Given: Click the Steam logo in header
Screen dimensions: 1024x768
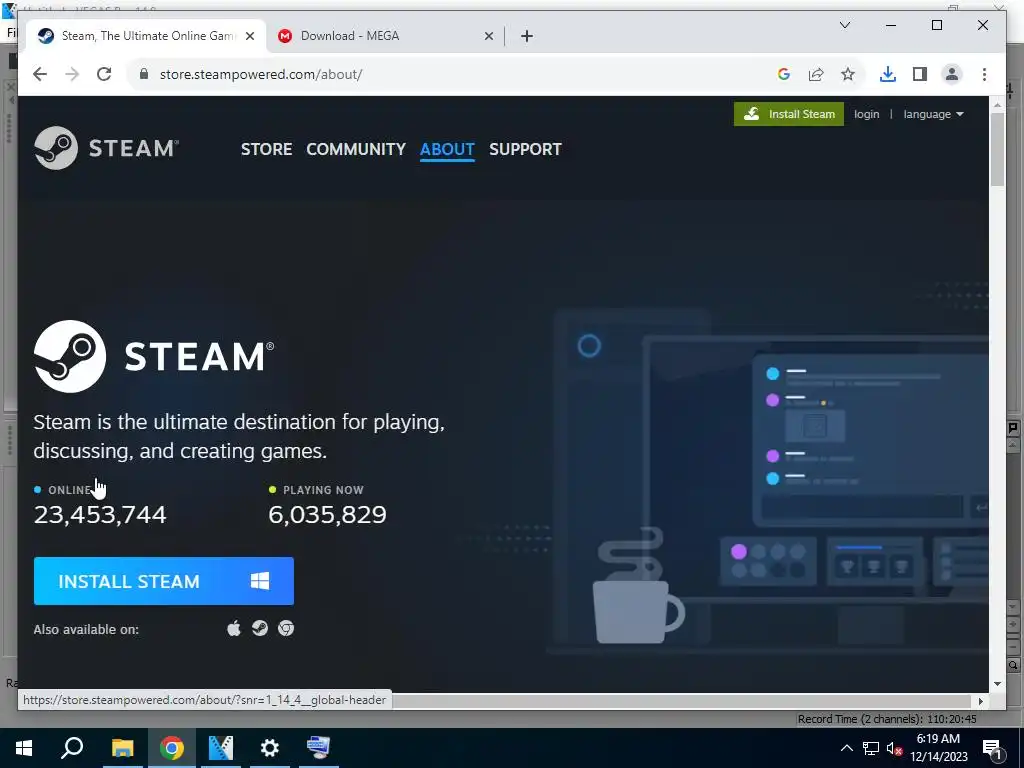Looking at the screenshot, I should point(106,148).
